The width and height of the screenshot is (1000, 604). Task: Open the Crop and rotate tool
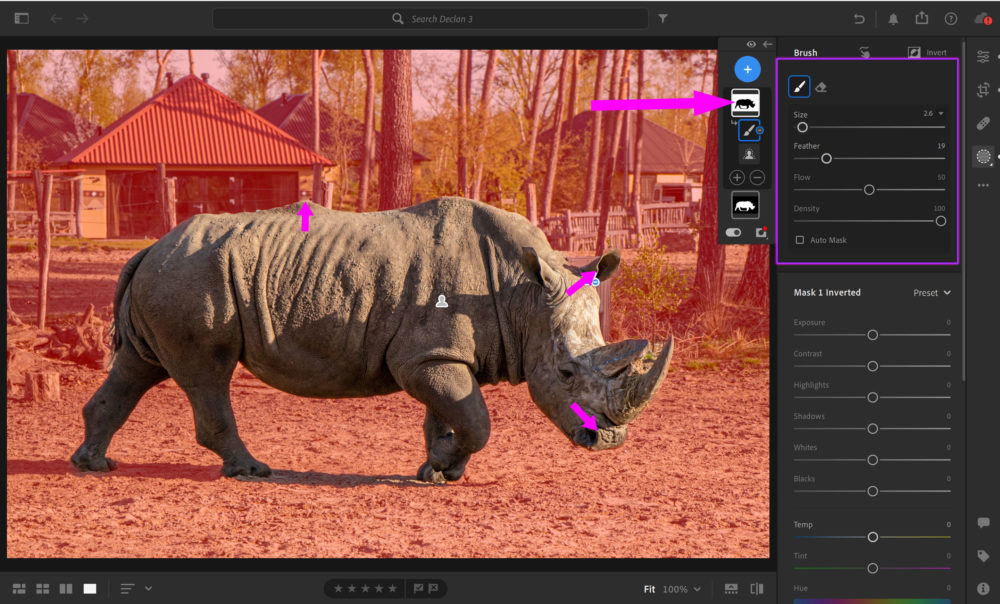coord(983,90)
